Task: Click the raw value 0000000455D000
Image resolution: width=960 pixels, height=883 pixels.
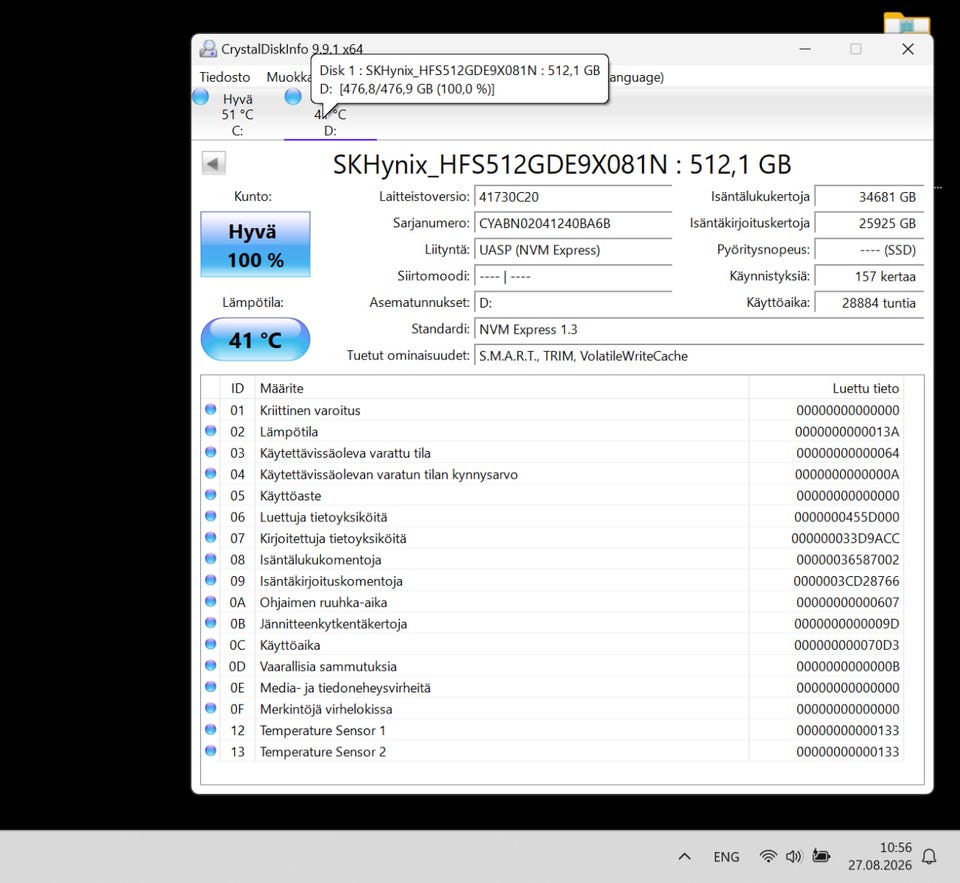Action: [847, 517]
